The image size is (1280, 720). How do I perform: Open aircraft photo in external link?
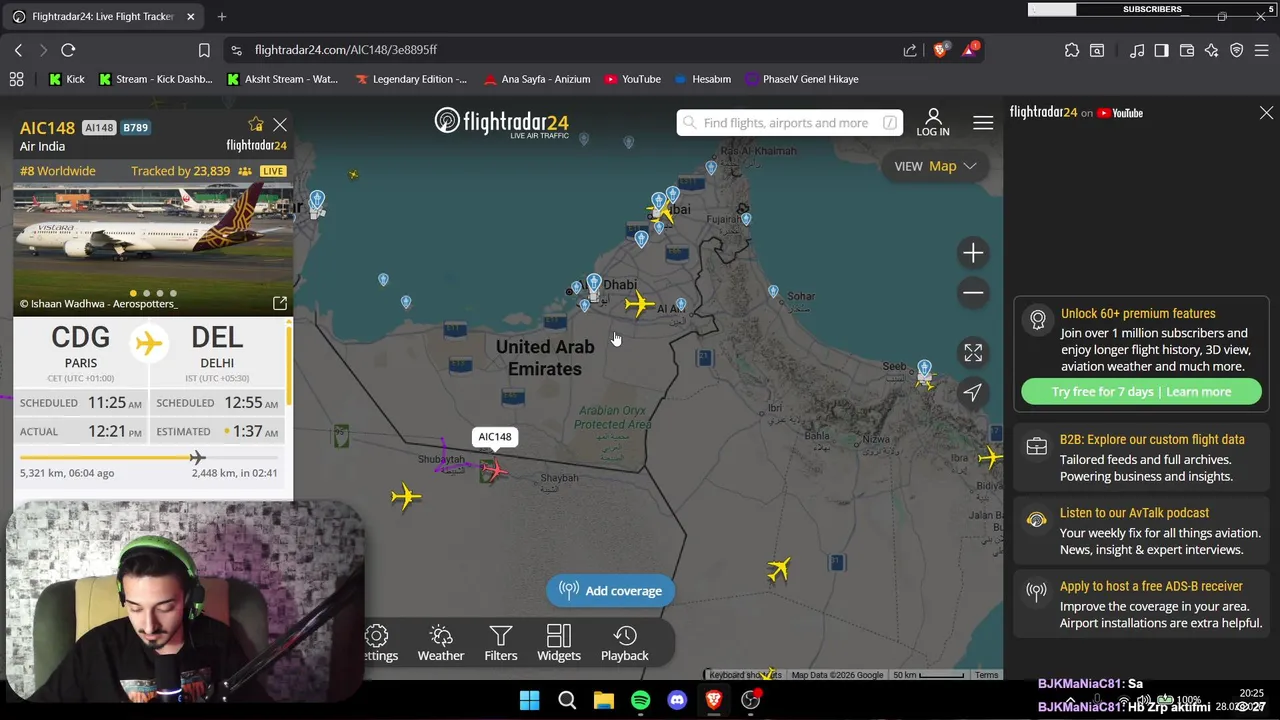(x=280, y=303)
